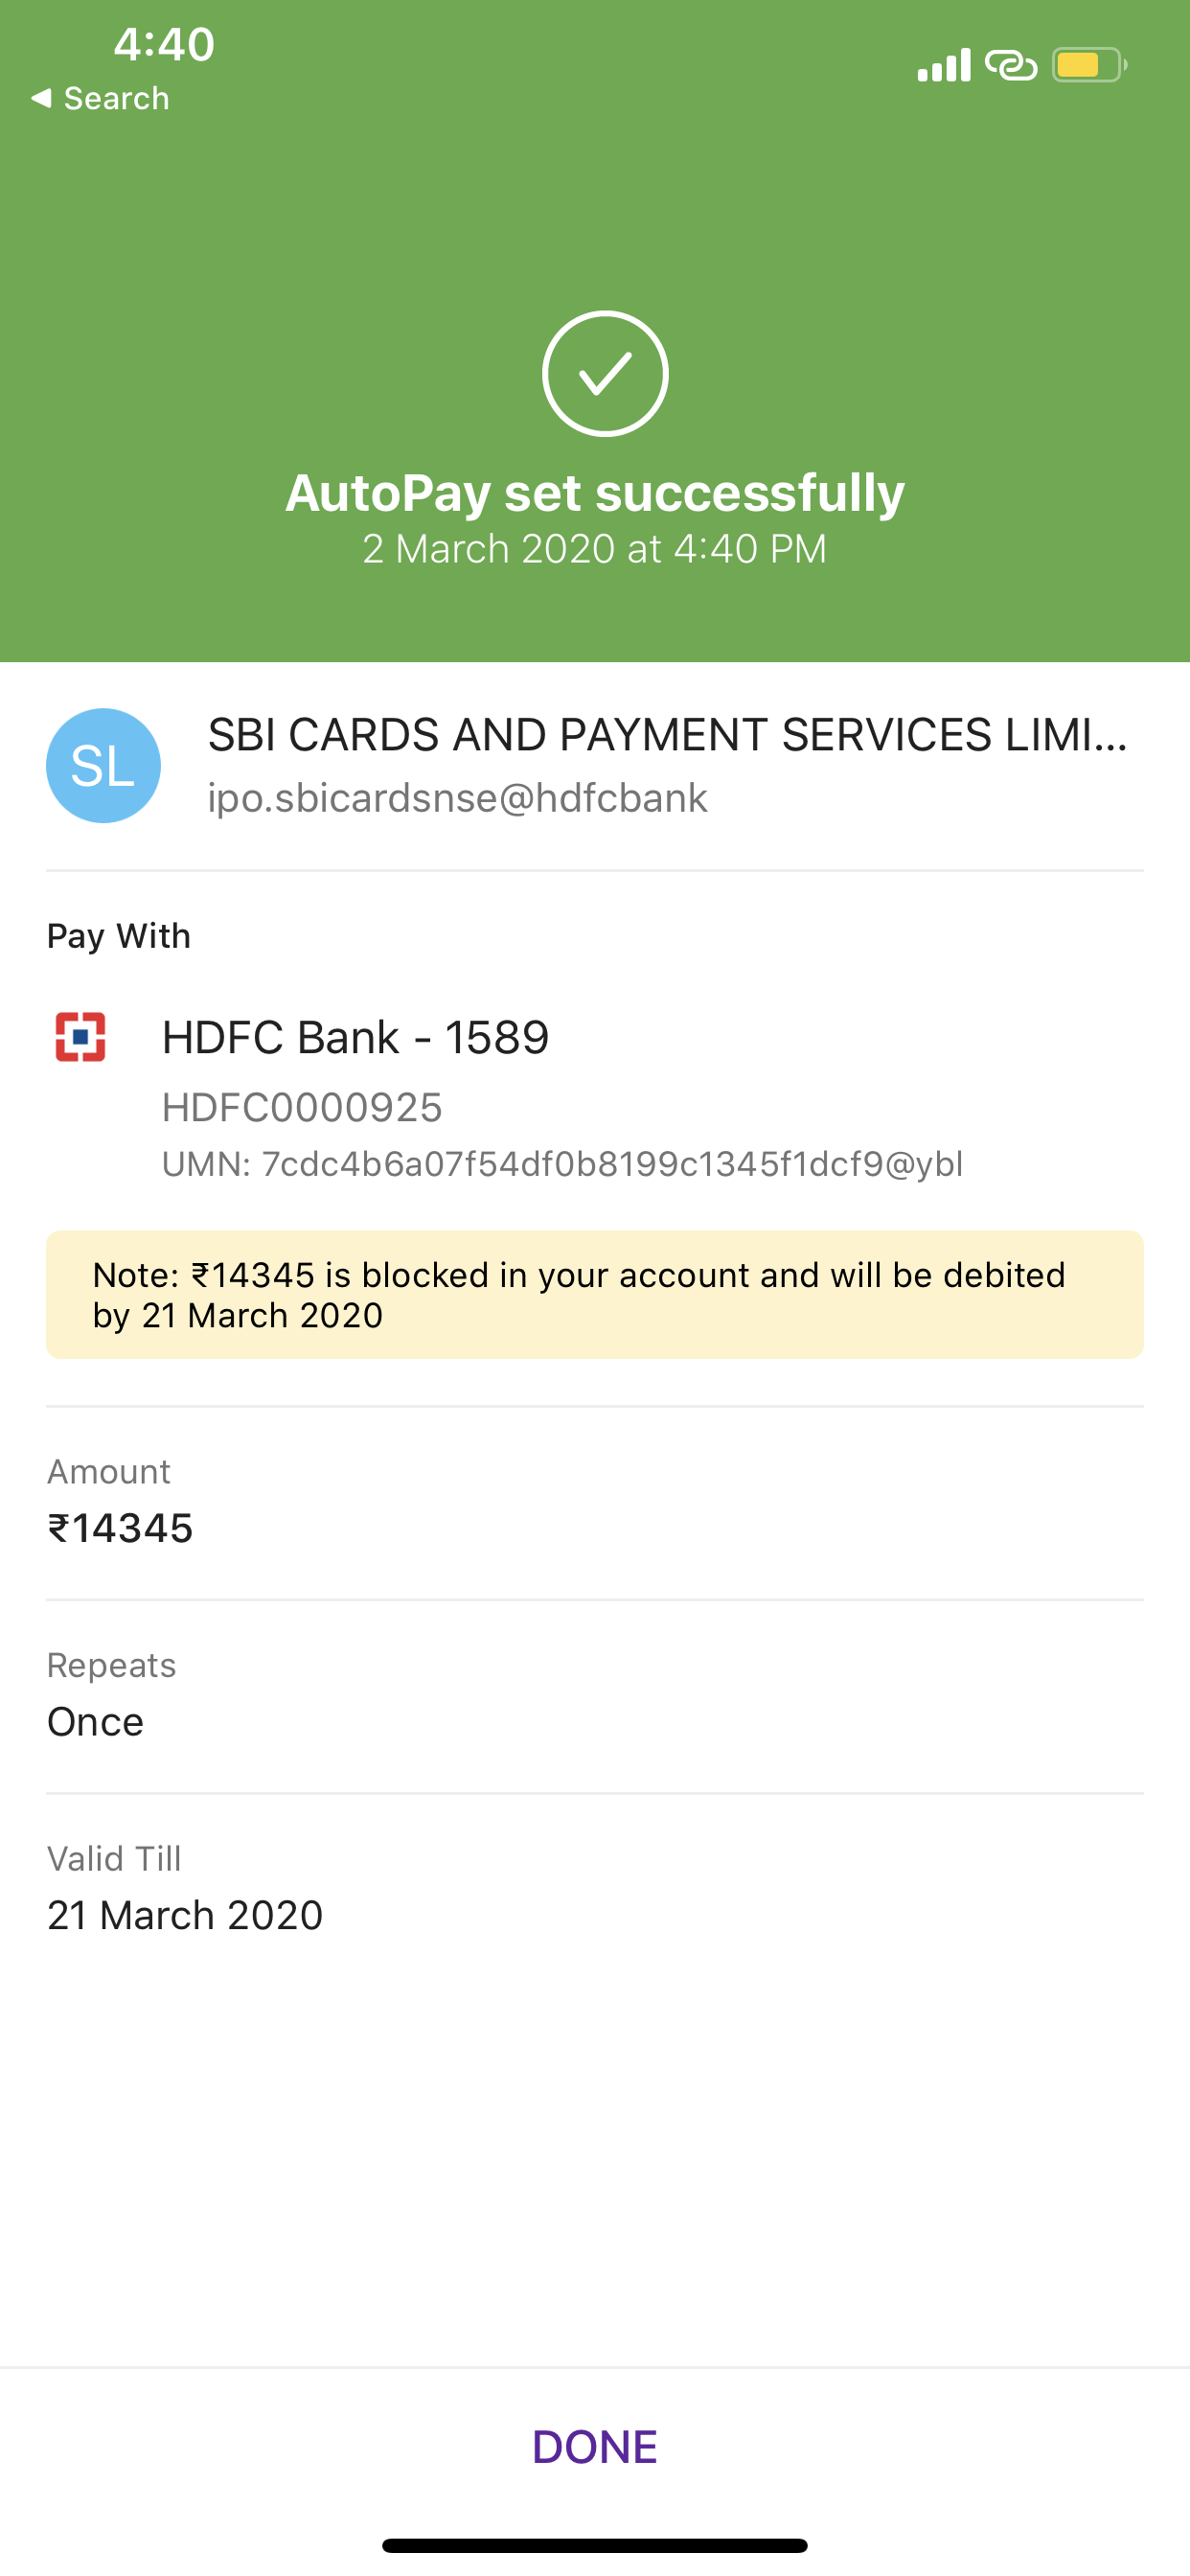Tap the personal hotspot link icon
The image size is (1190, 2576).
click(1011, 65)
